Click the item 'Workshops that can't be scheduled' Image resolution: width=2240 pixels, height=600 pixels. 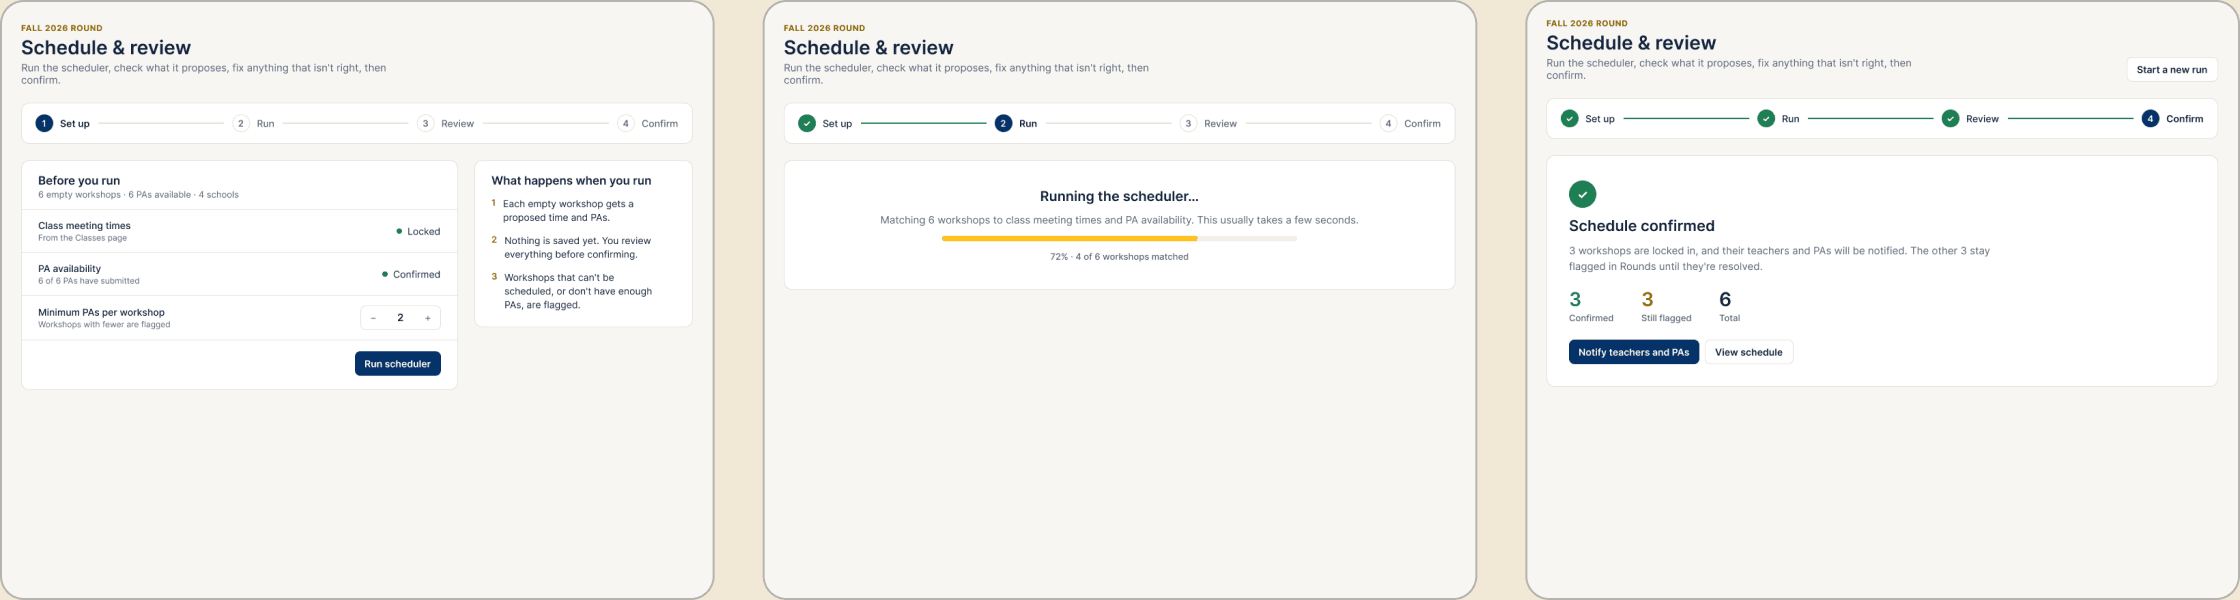[x=572, y=291]
